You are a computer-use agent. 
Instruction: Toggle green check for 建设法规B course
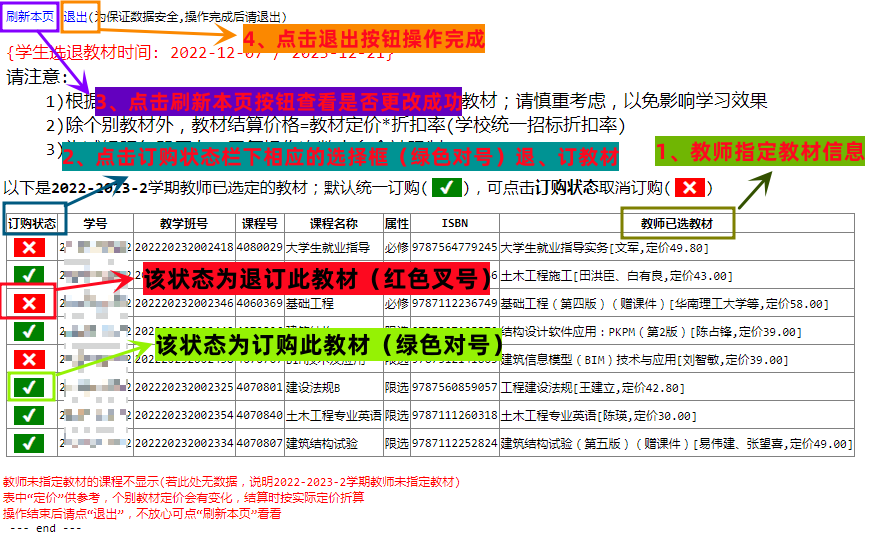(30, 387)
